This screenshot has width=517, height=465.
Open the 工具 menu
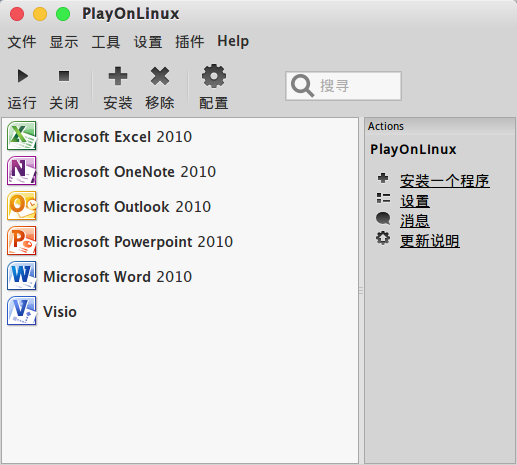tap(106, 42)
